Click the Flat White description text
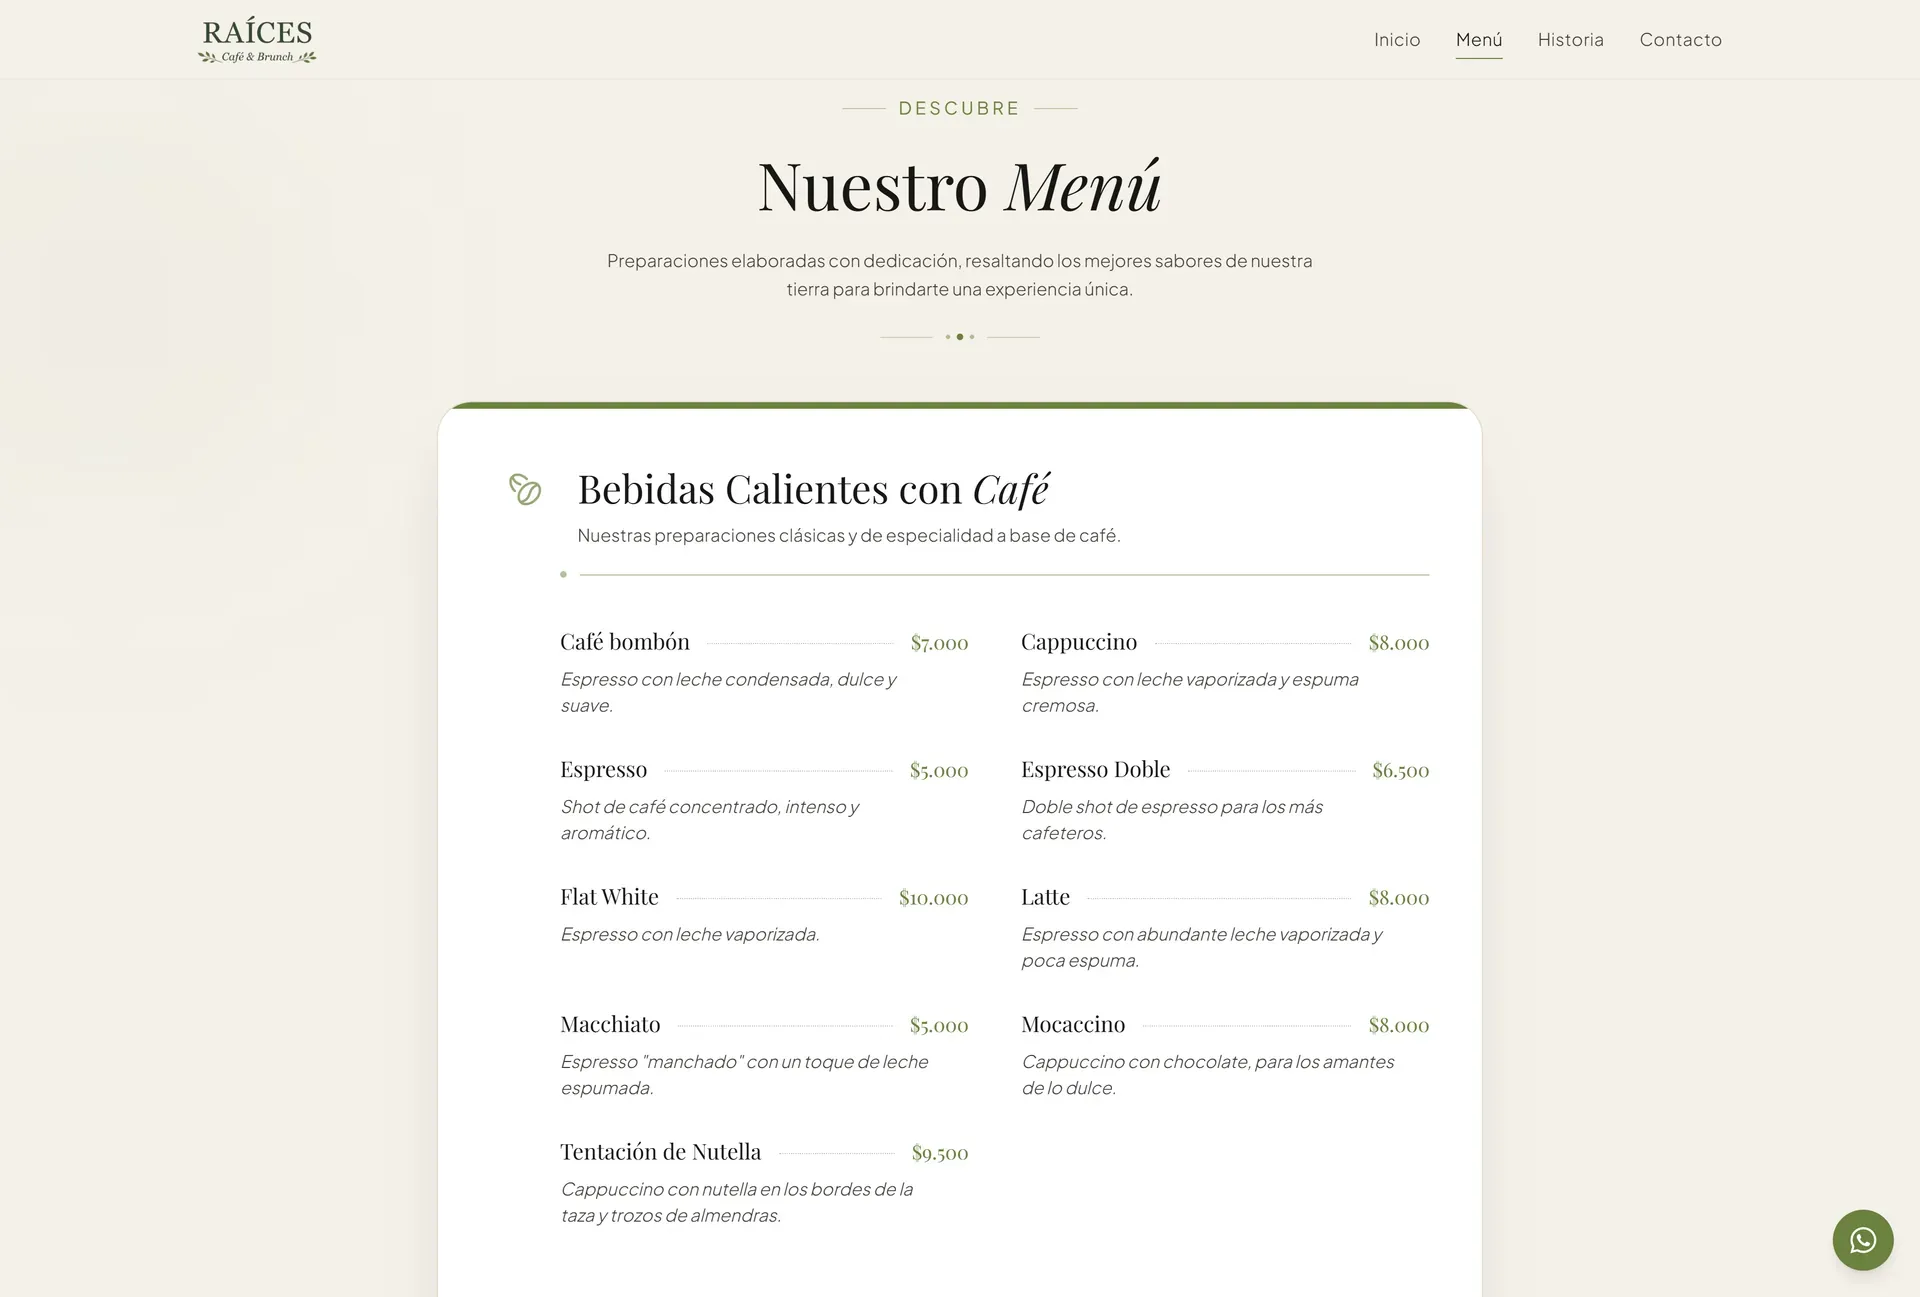The image size is (1920, 1297). (x=690, y=935)
